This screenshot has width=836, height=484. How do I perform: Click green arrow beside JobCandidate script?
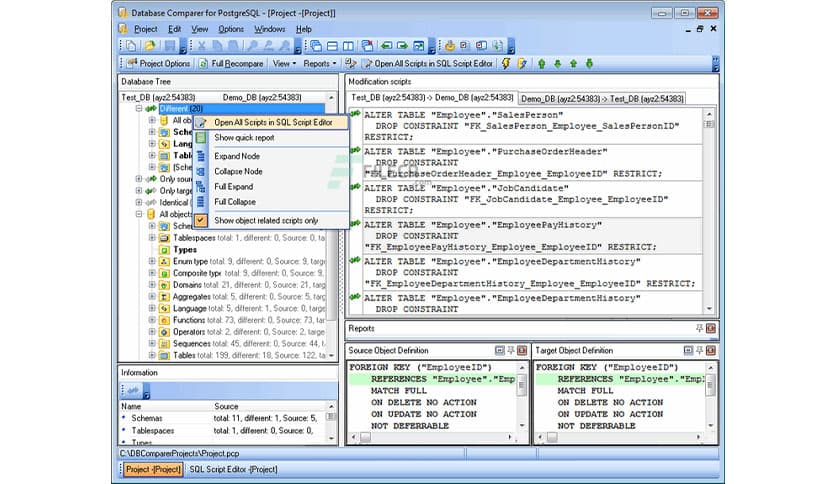point(355,187)
